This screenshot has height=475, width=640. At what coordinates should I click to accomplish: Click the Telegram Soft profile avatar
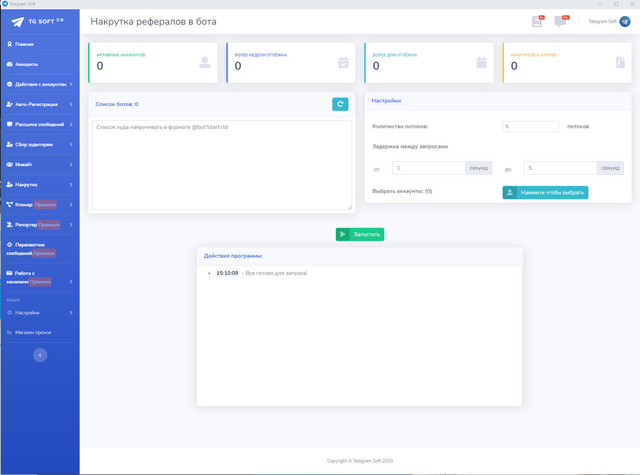click(625, 21)
